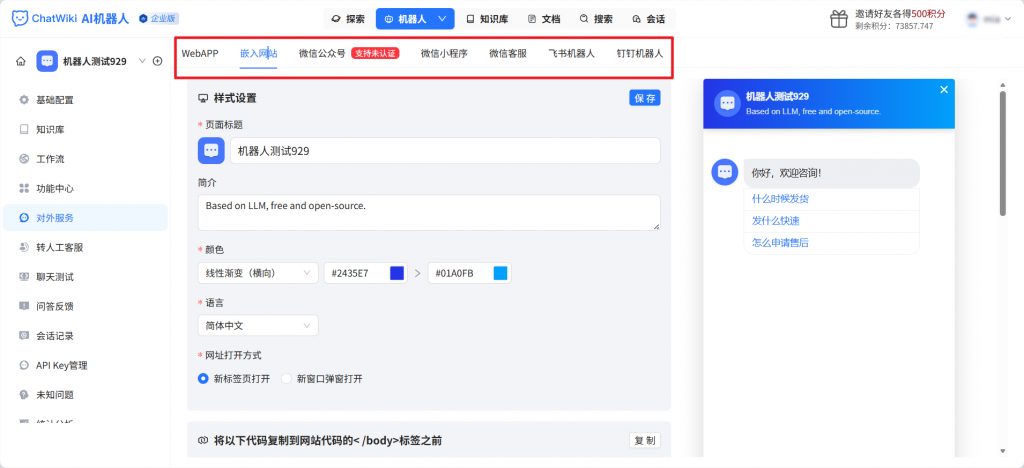The width and height of the screenshot is (1024, 468).
Task: Switch to the 微信公众号 tab
Action: [x=322, y=54]
